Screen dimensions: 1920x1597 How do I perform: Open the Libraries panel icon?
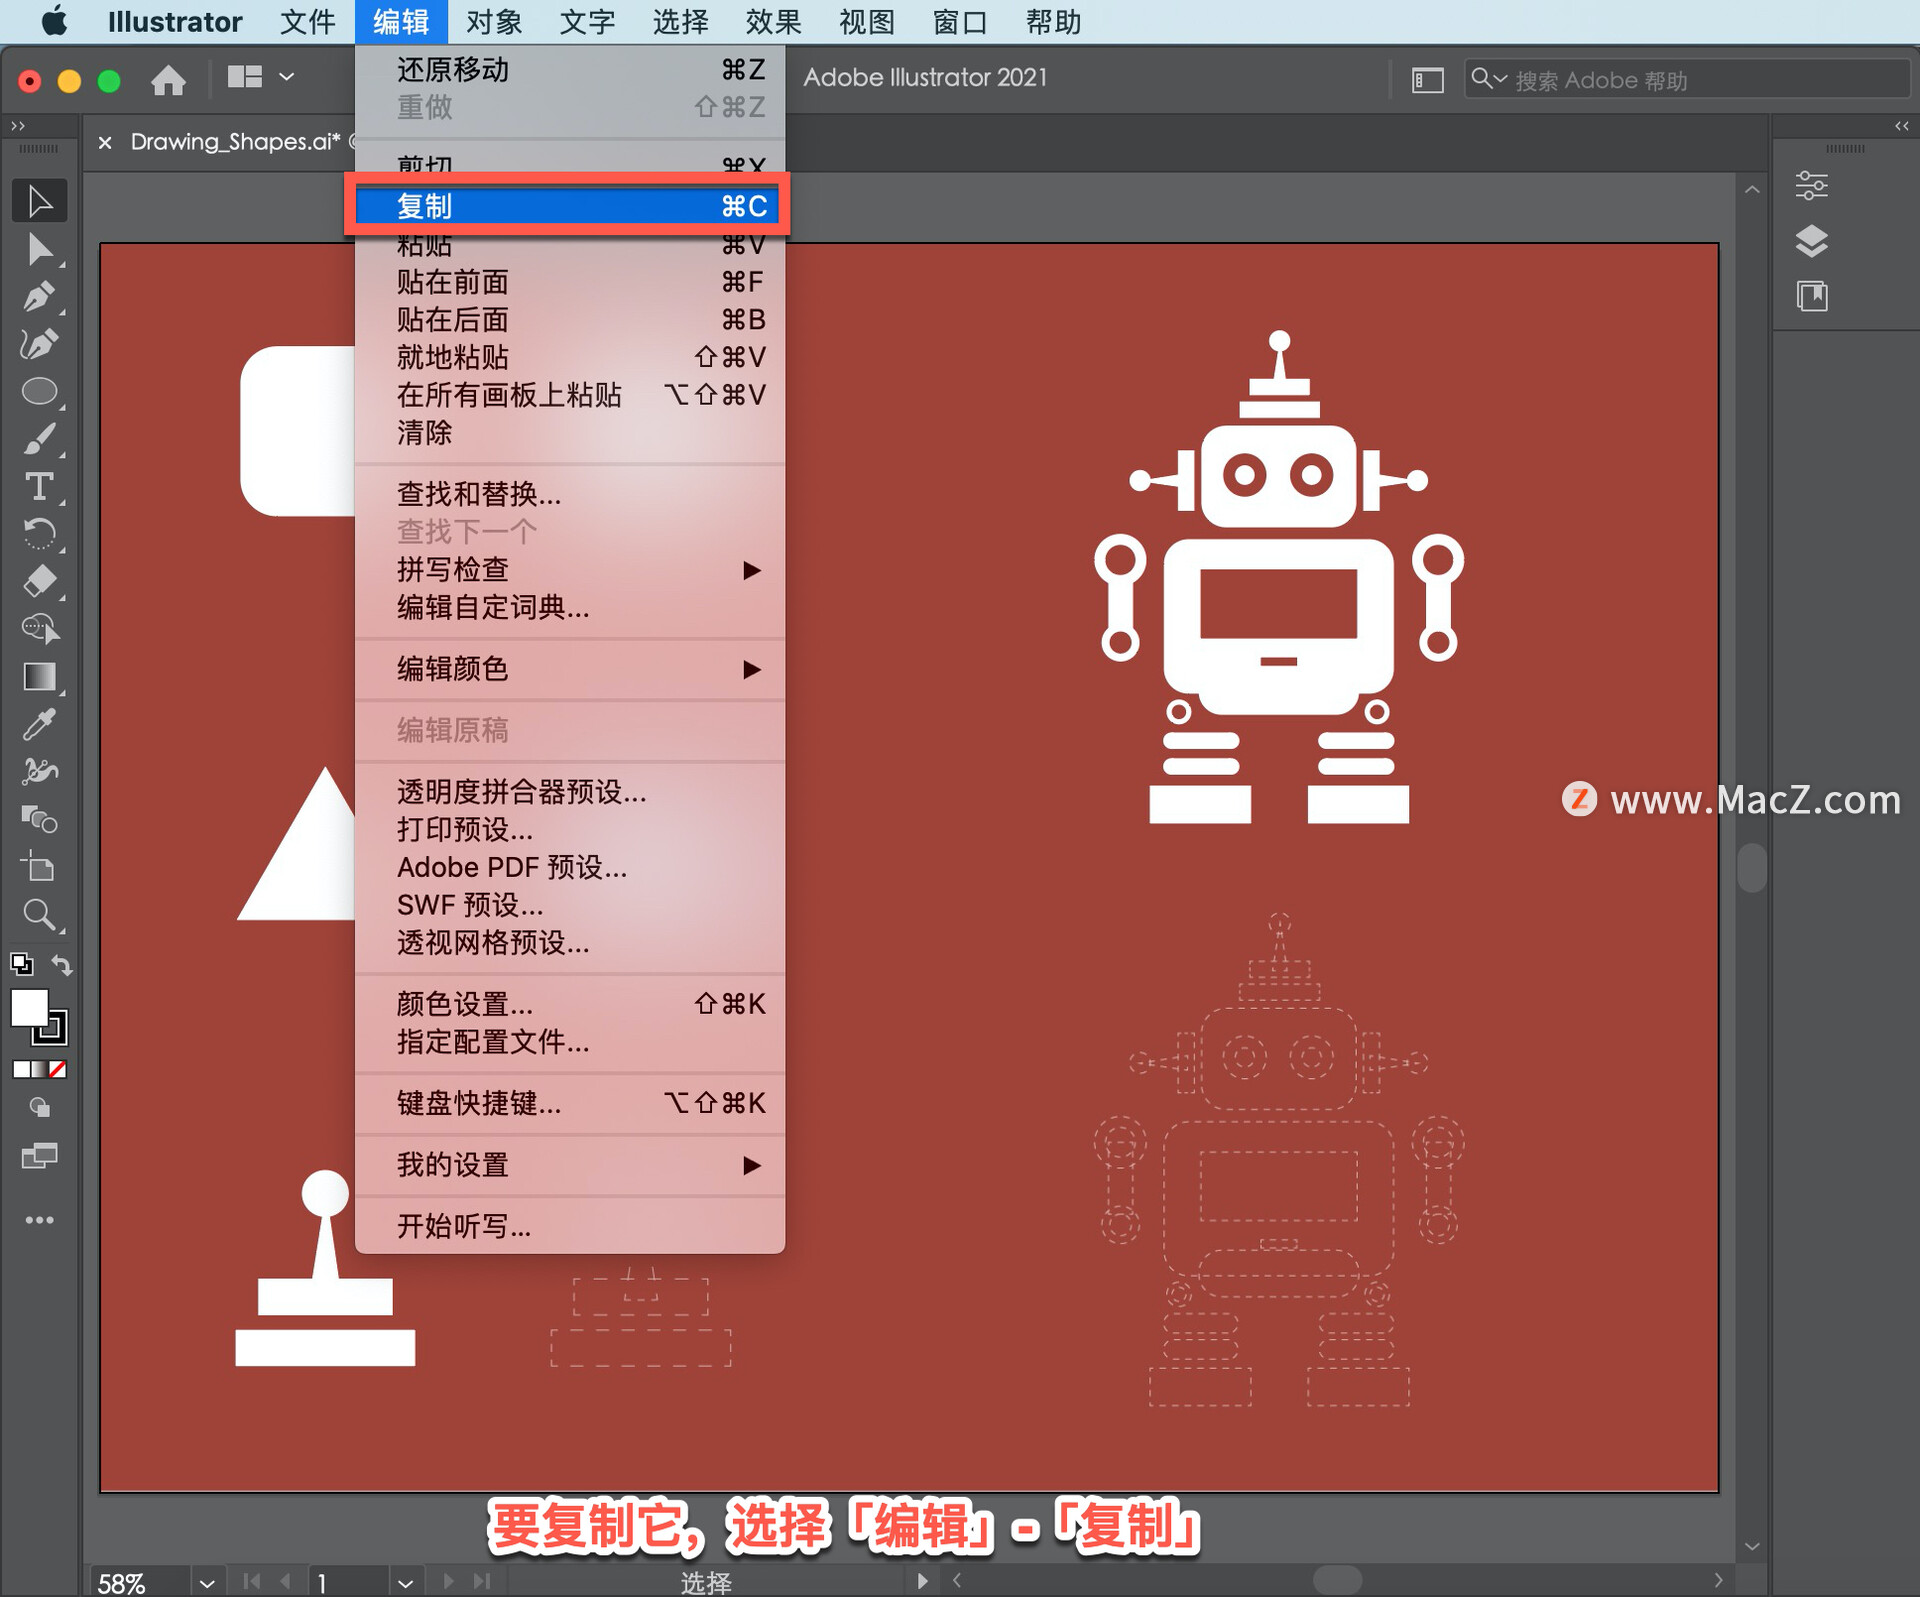point(1811,296)
